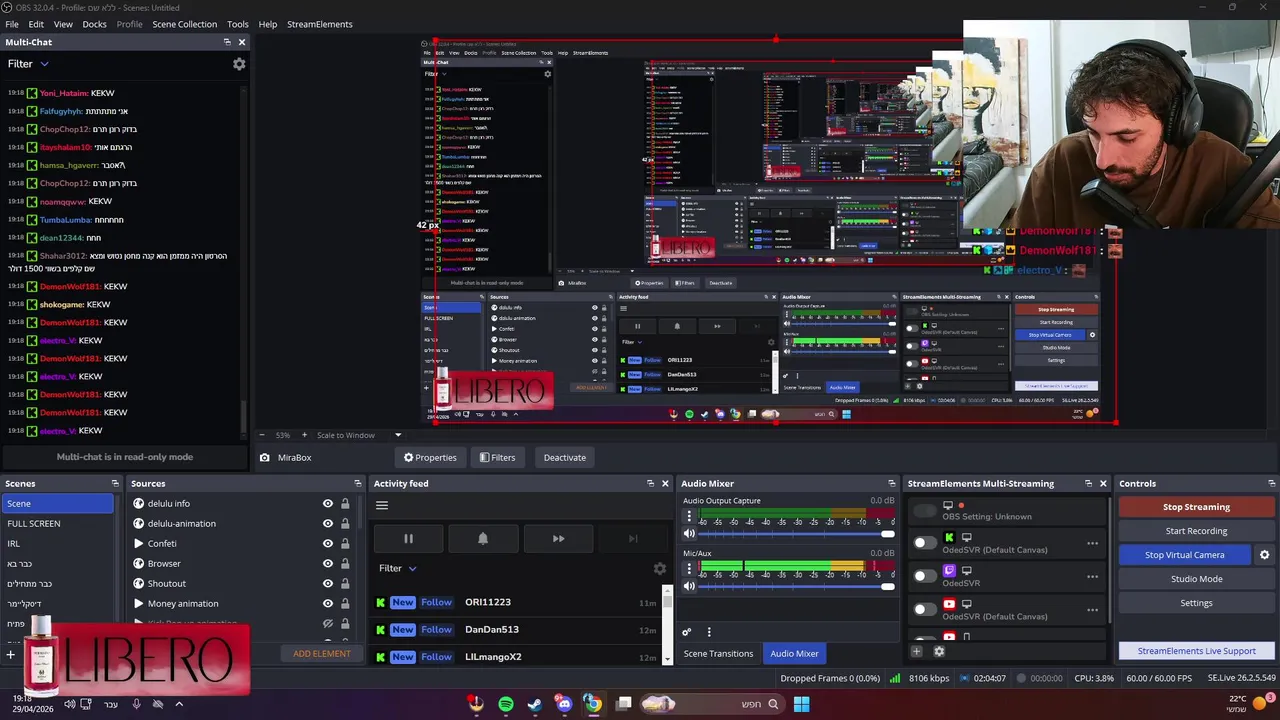Screen dimensions: 1280x720
Task: Expand the Confeti group source
Action: click(138, 543)
